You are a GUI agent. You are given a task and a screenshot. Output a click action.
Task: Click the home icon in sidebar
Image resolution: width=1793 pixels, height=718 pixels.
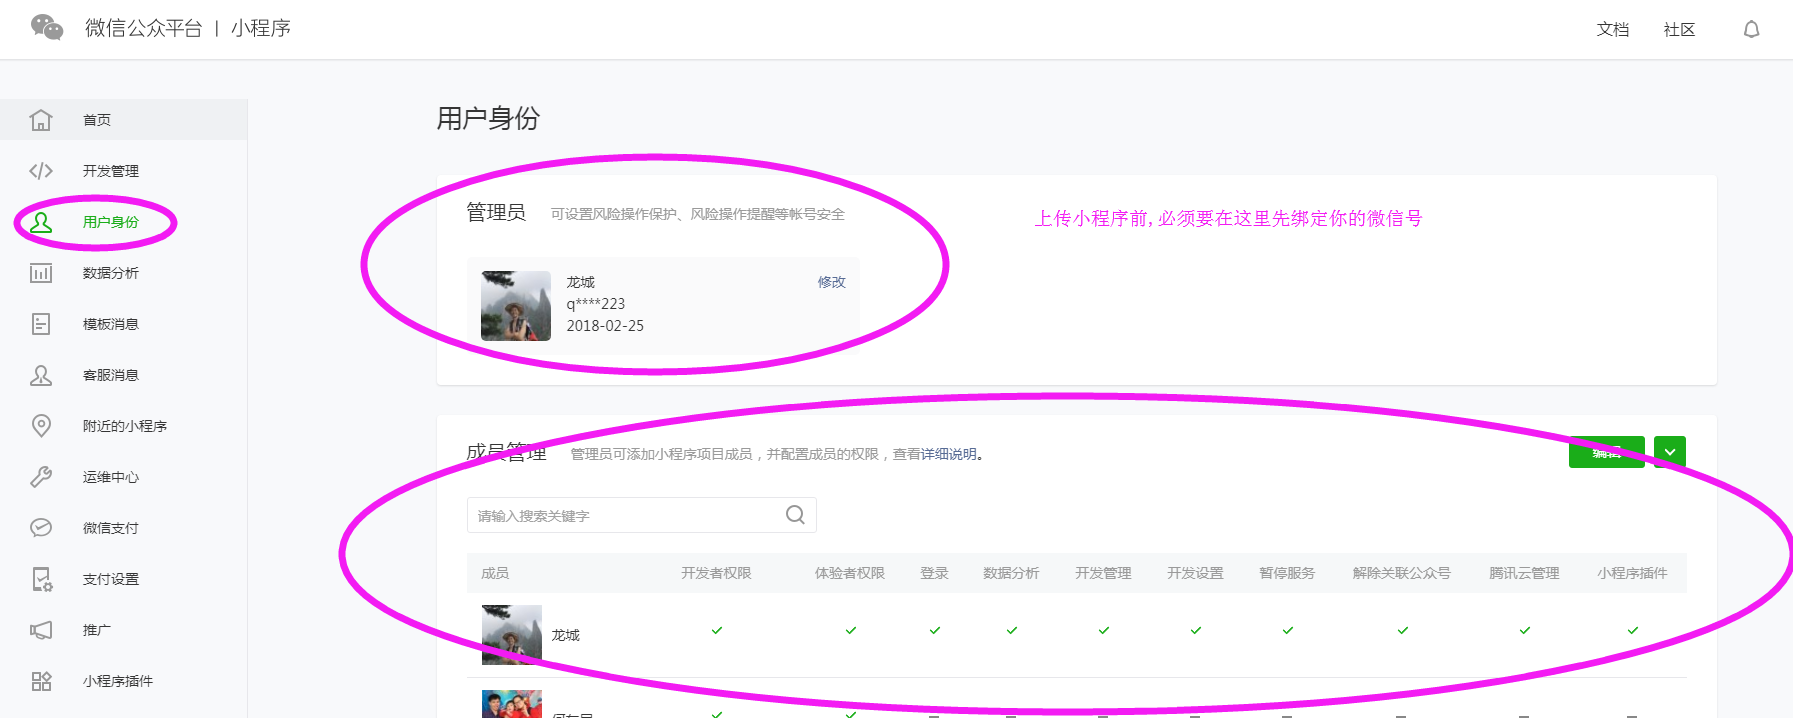coord(41,120)
